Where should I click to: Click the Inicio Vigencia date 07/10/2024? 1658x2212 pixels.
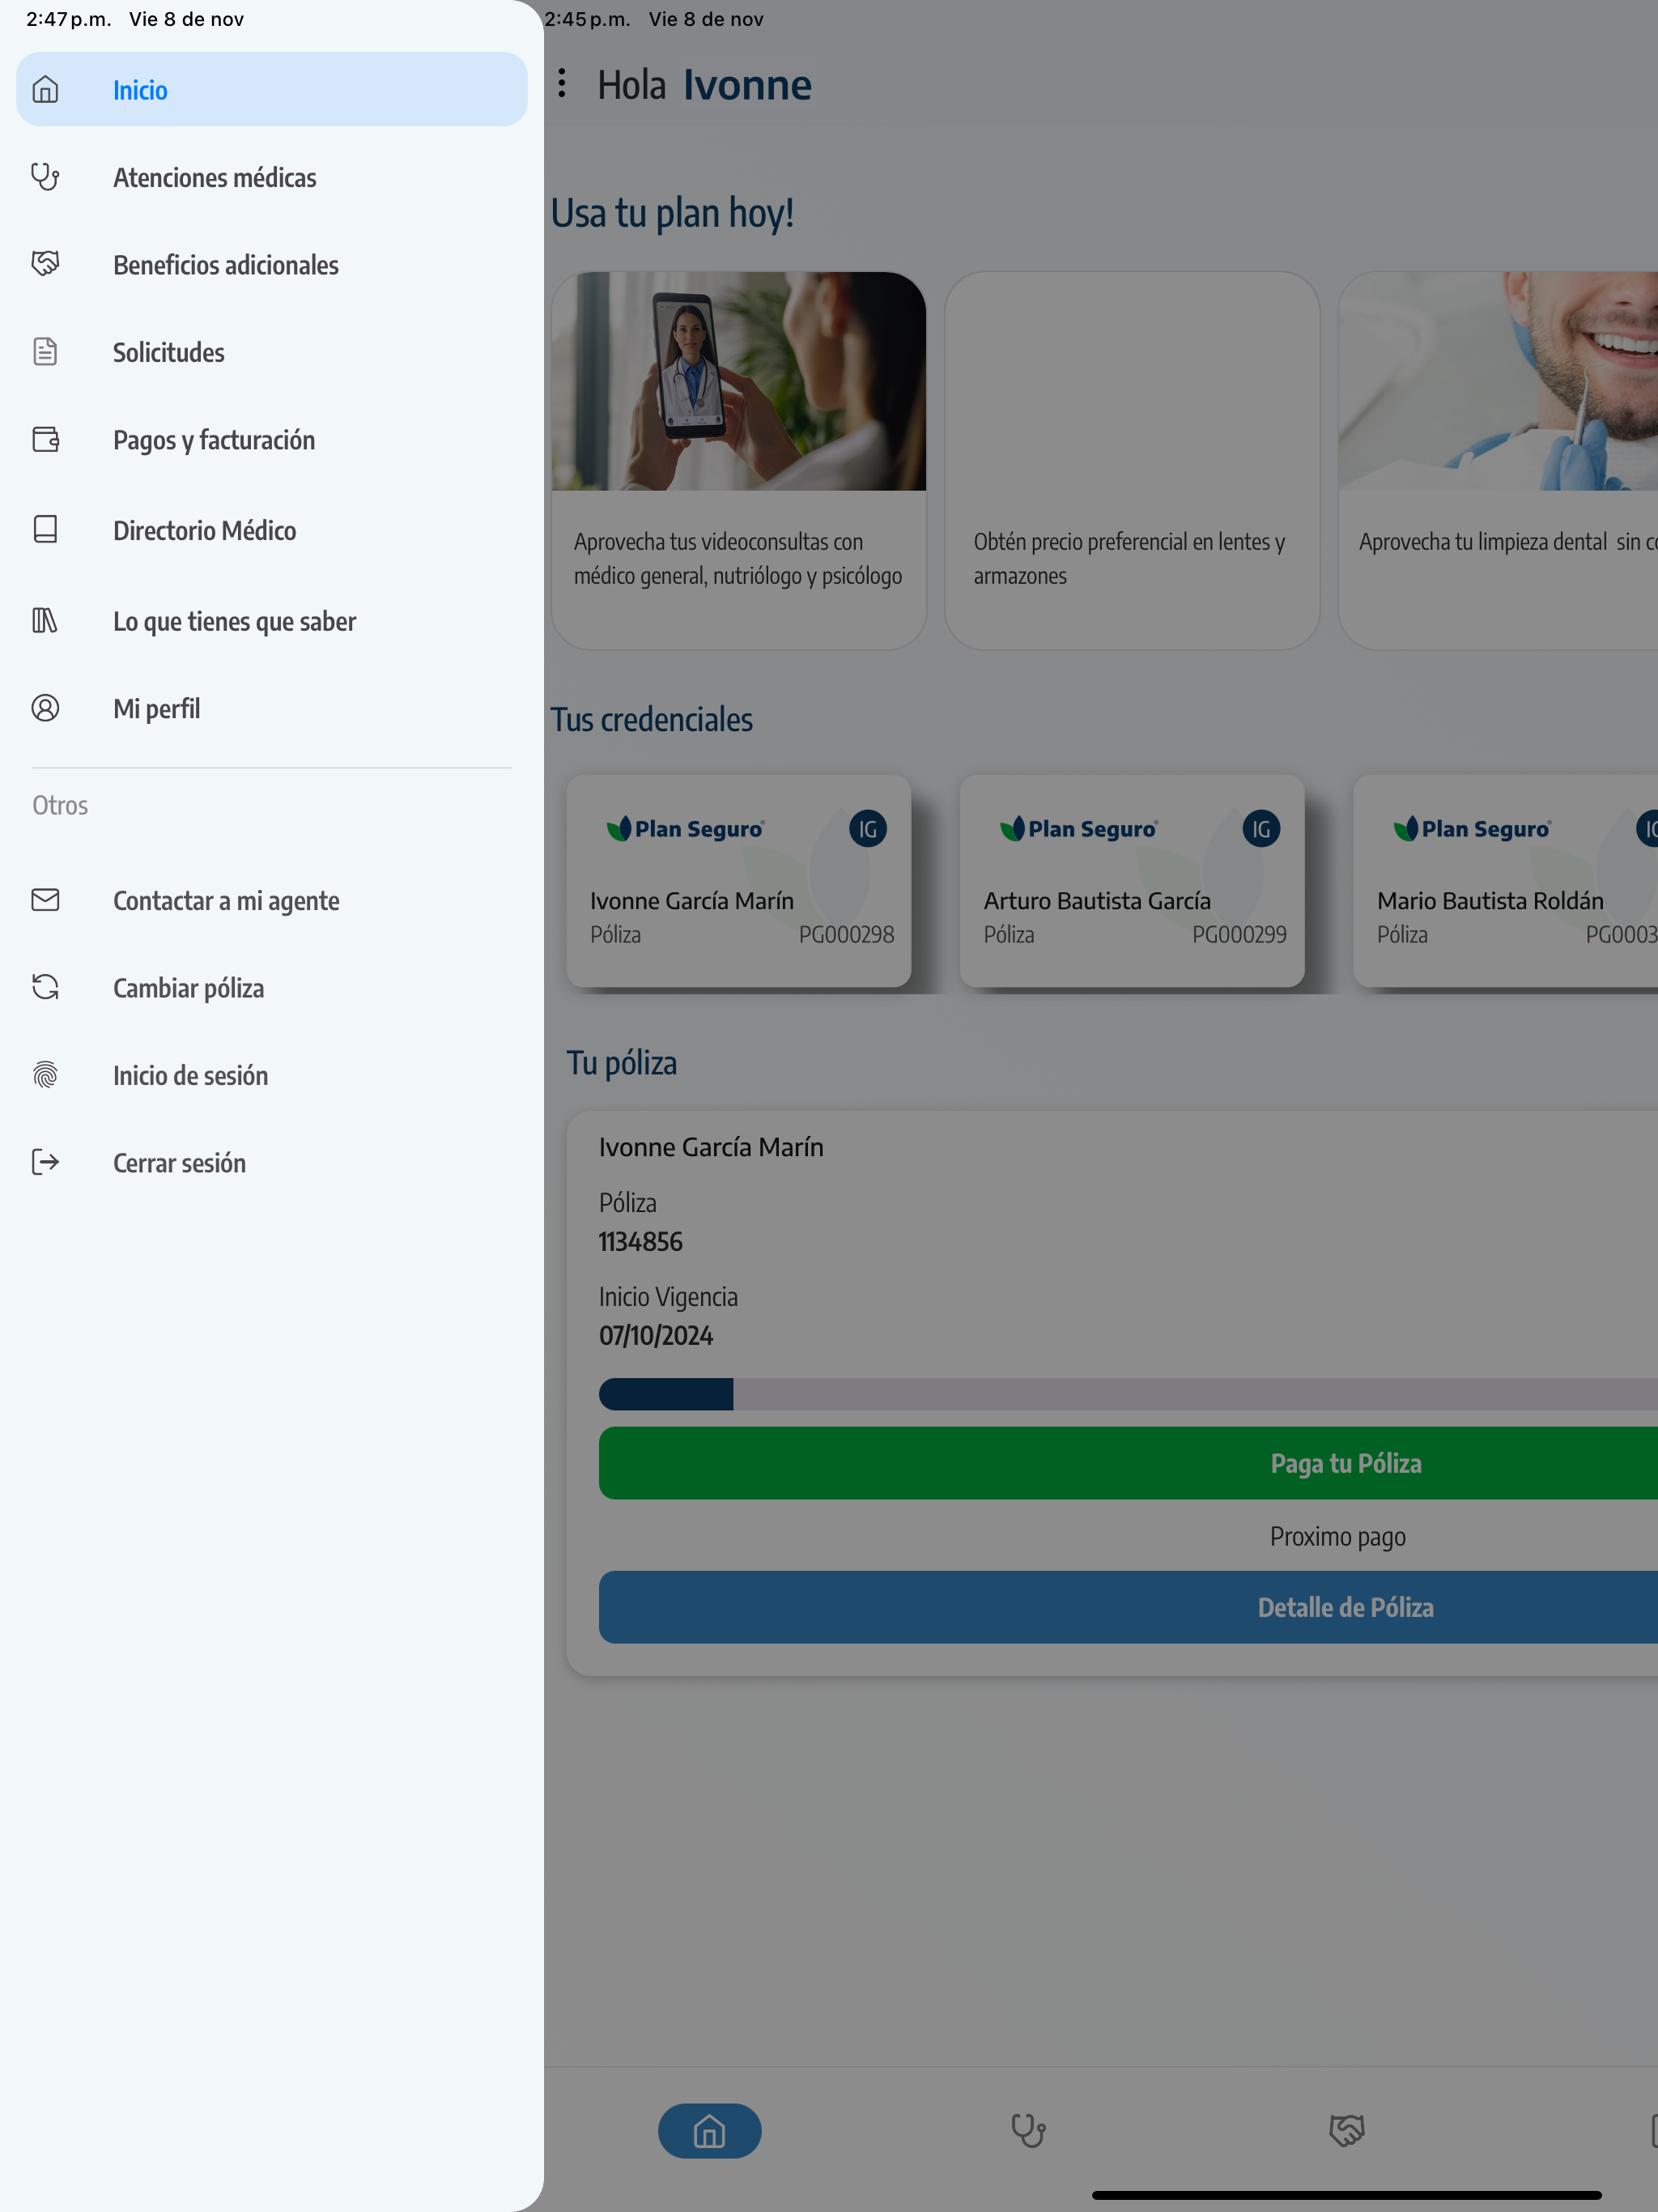tap(656, 1335)
